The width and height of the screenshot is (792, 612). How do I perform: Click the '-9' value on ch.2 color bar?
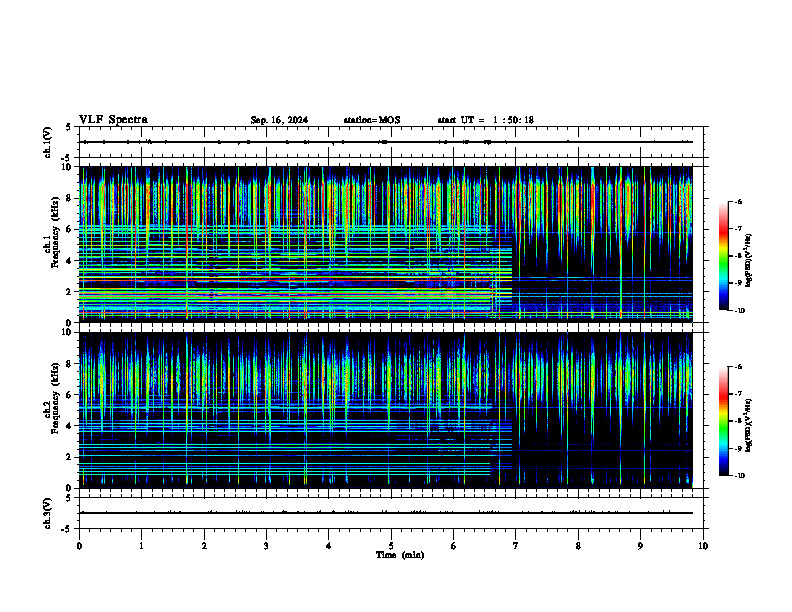click(x=737, y=448)
